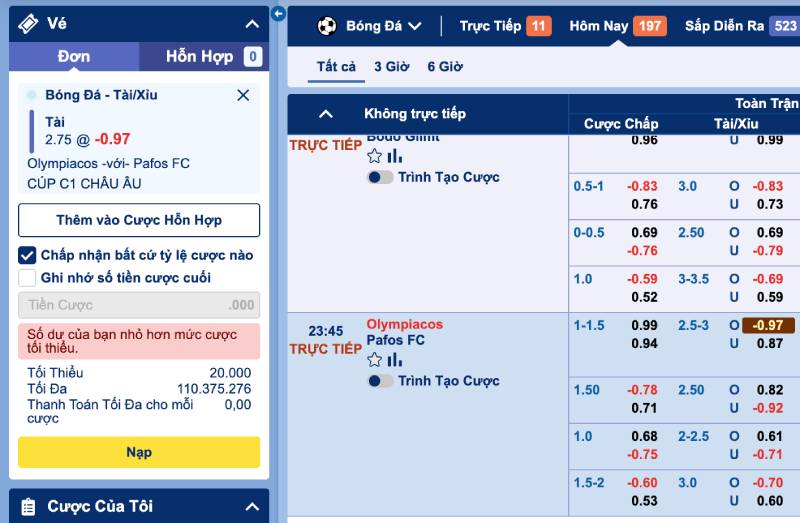The image size is (800, 523).
Task: Collapse the Vé panel chevron
Action: (251, 24)
